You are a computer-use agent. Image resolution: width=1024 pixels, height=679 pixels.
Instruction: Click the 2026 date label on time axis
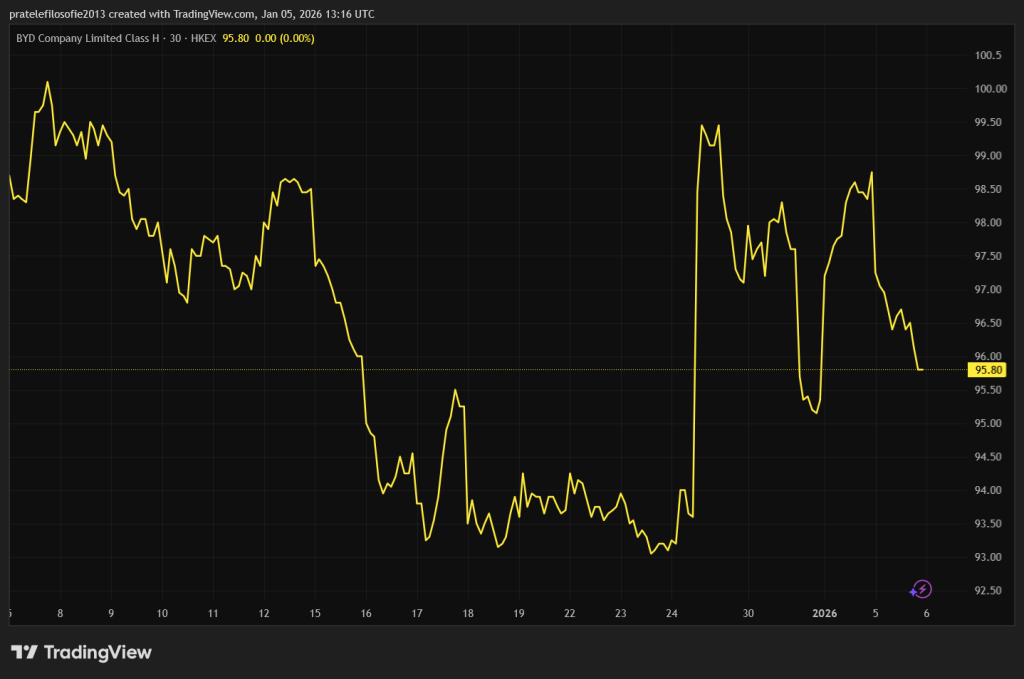[x=825, y=613]
